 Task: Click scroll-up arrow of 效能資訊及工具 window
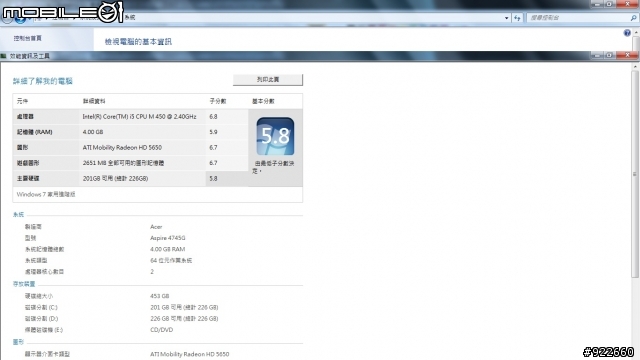click(x=635, y=66)
